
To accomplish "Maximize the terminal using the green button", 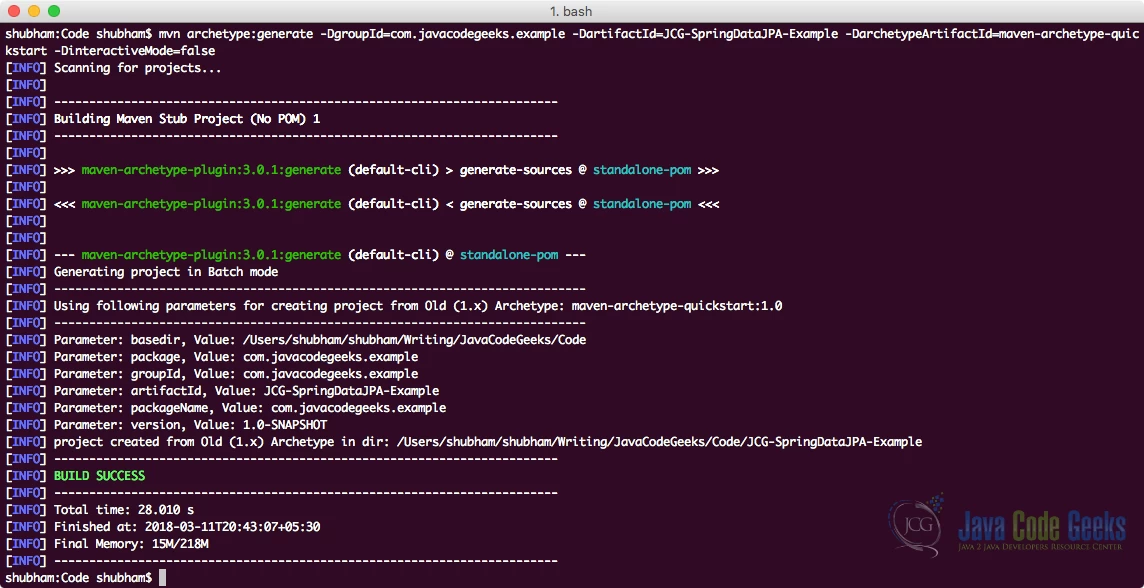I will (53, 11).
